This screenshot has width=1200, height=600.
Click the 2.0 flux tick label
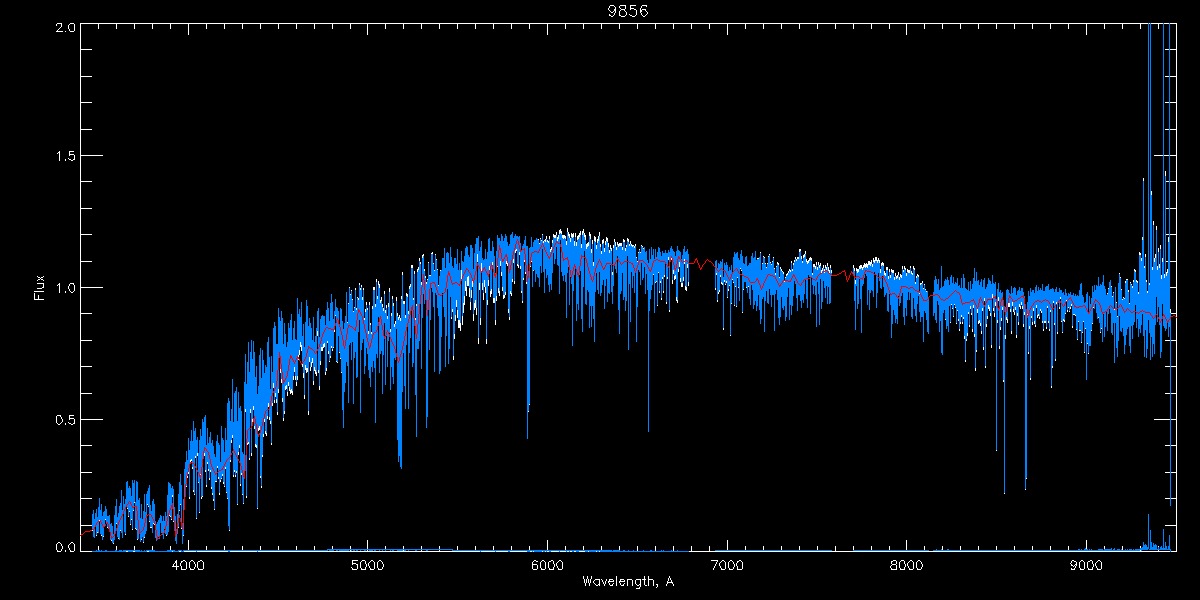pos(63,27)
